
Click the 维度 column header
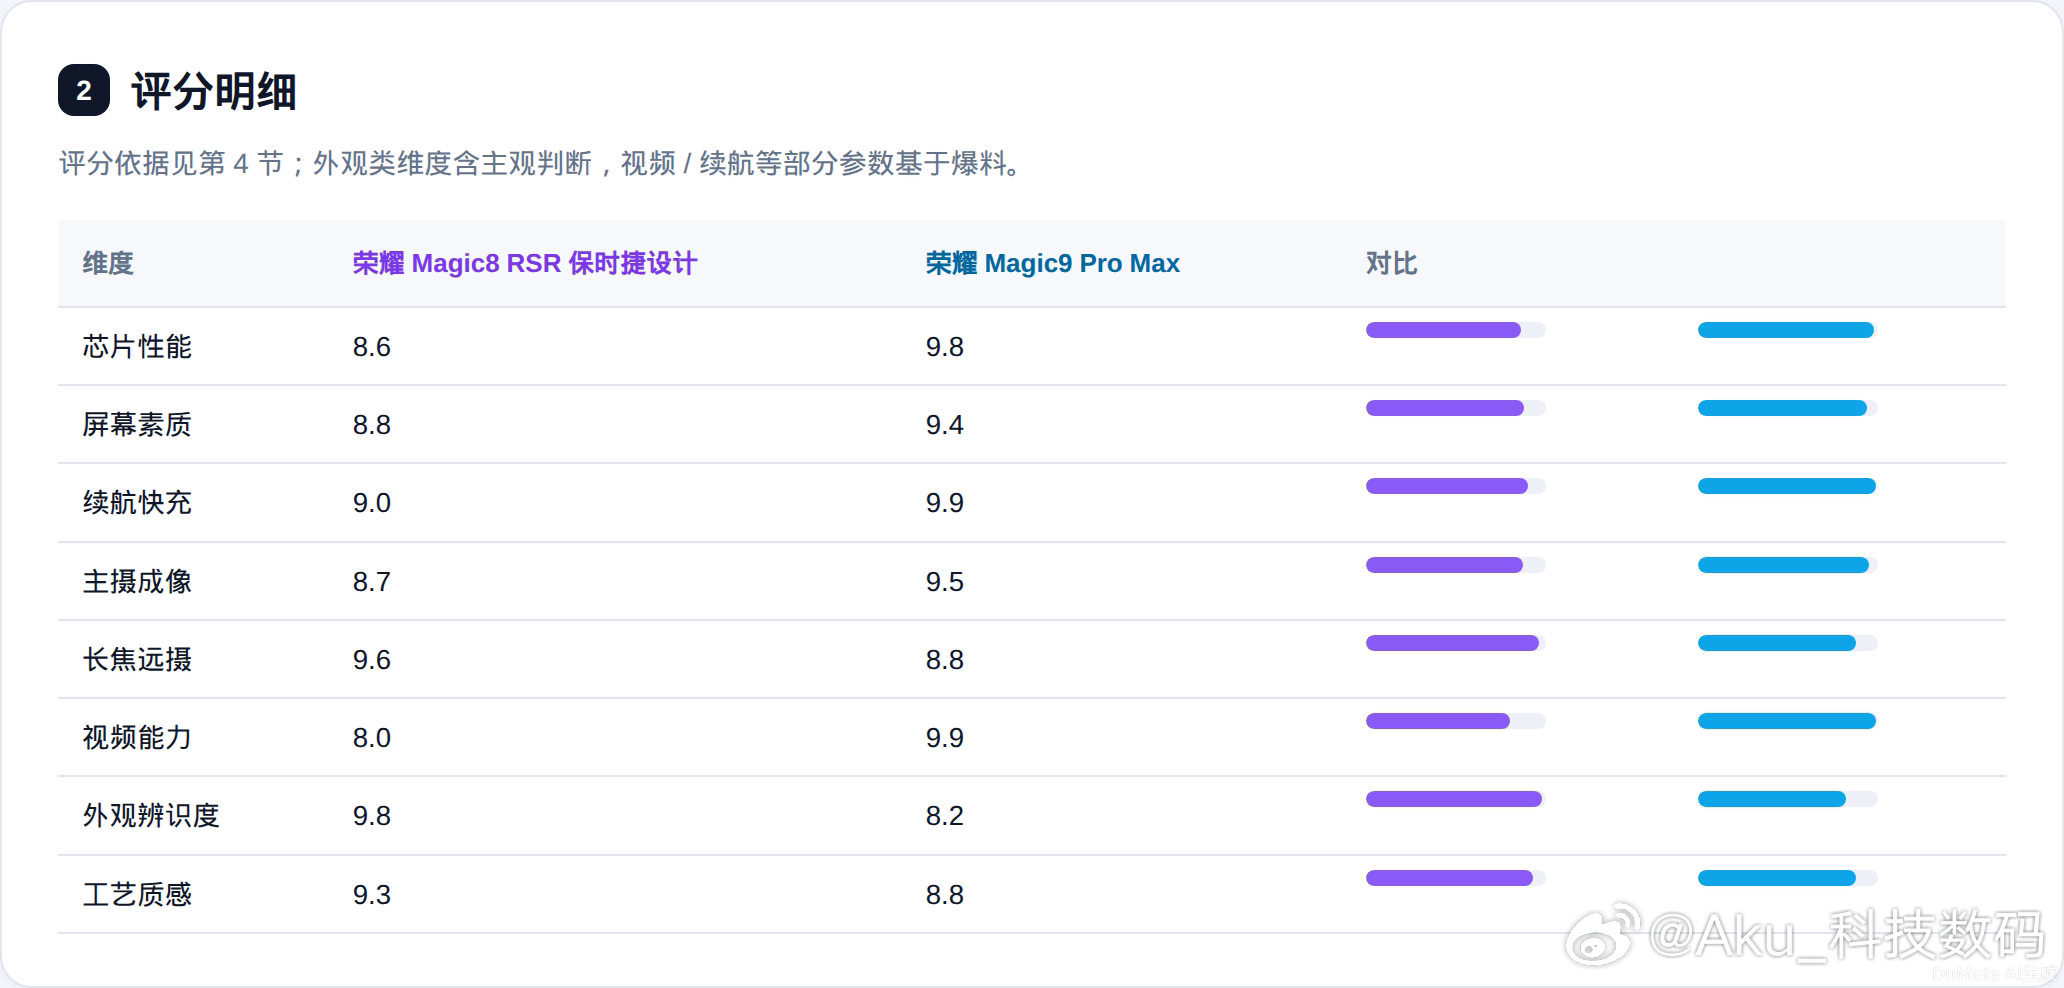[x=108, y=263]
